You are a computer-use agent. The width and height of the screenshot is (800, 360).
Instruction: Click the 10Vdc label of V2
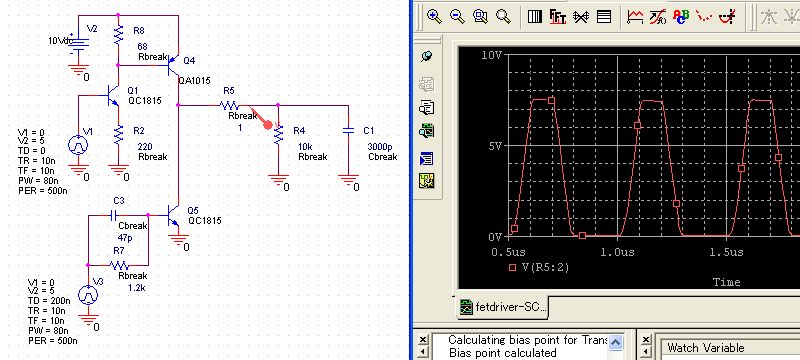[x=60, y=40]
